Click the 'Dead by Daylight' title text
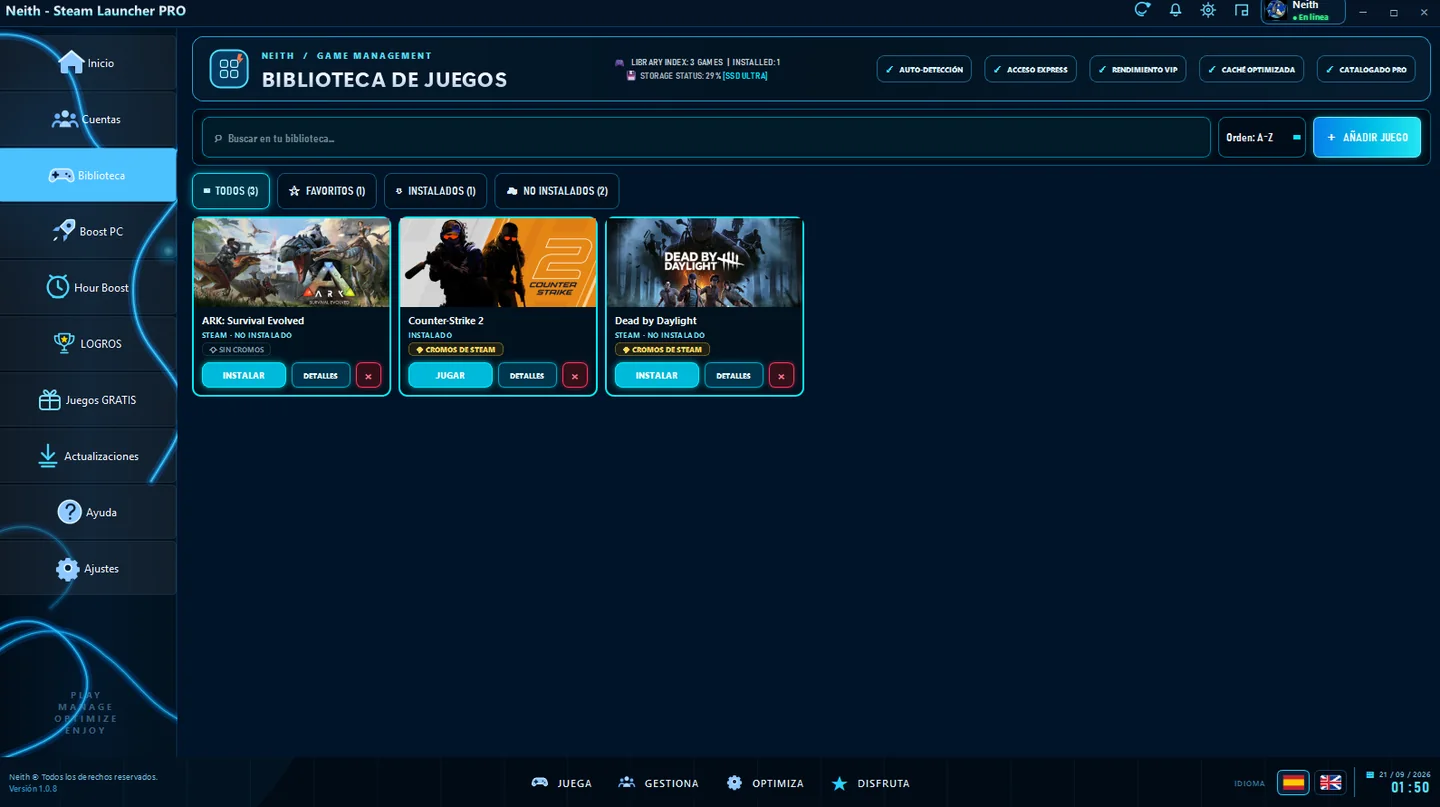1440x807 pixels. 656,321
